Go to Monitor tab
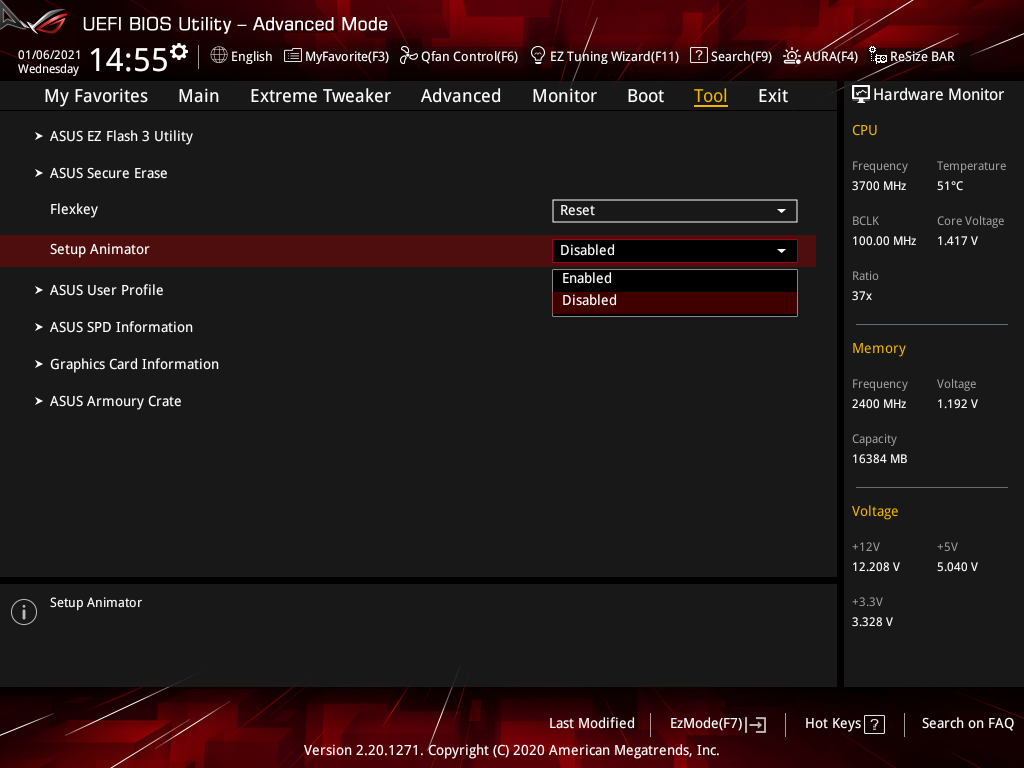1024x768 pixels. point(564,96)
